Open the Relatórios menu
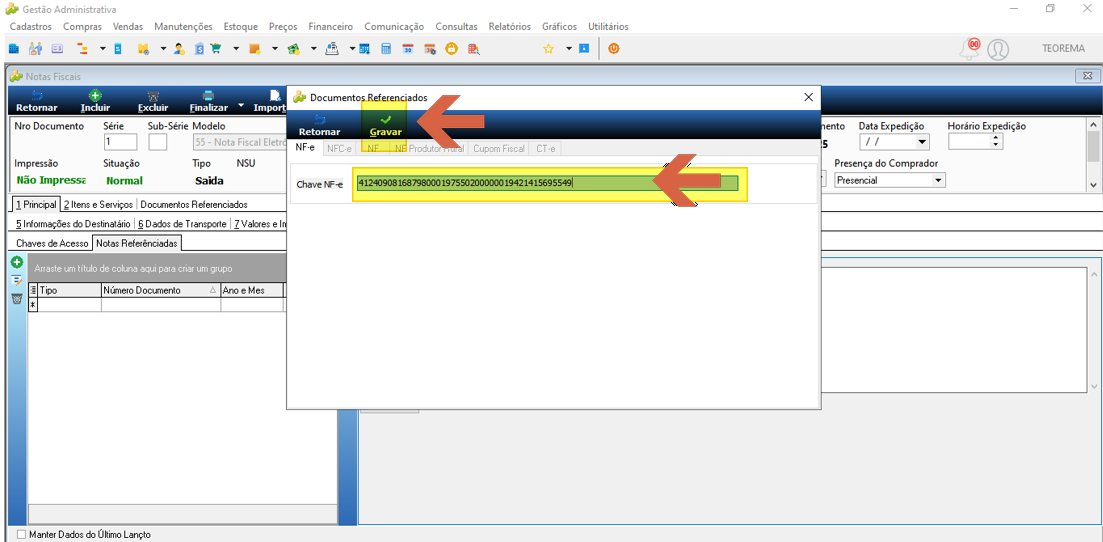This screenshot has width=1103, height=542. click(x=509, y=27)
